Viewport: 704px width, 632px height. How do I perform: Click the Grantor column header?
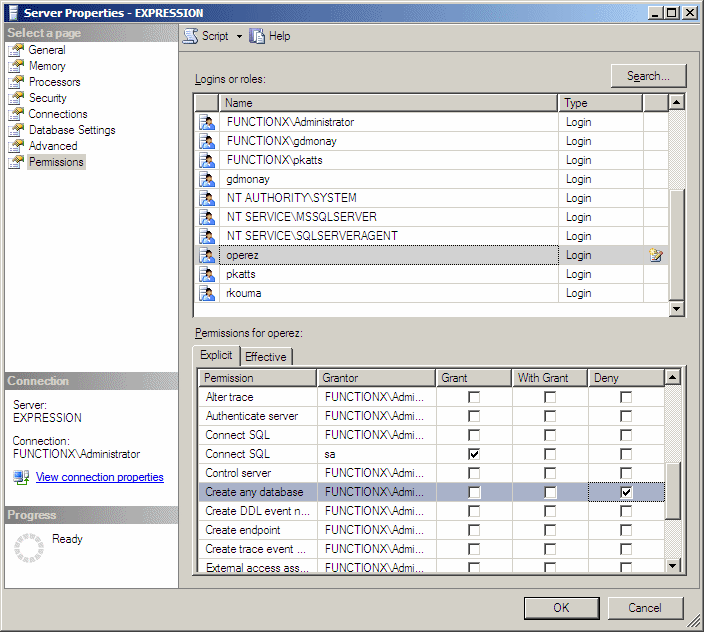[x=376, y=378]
